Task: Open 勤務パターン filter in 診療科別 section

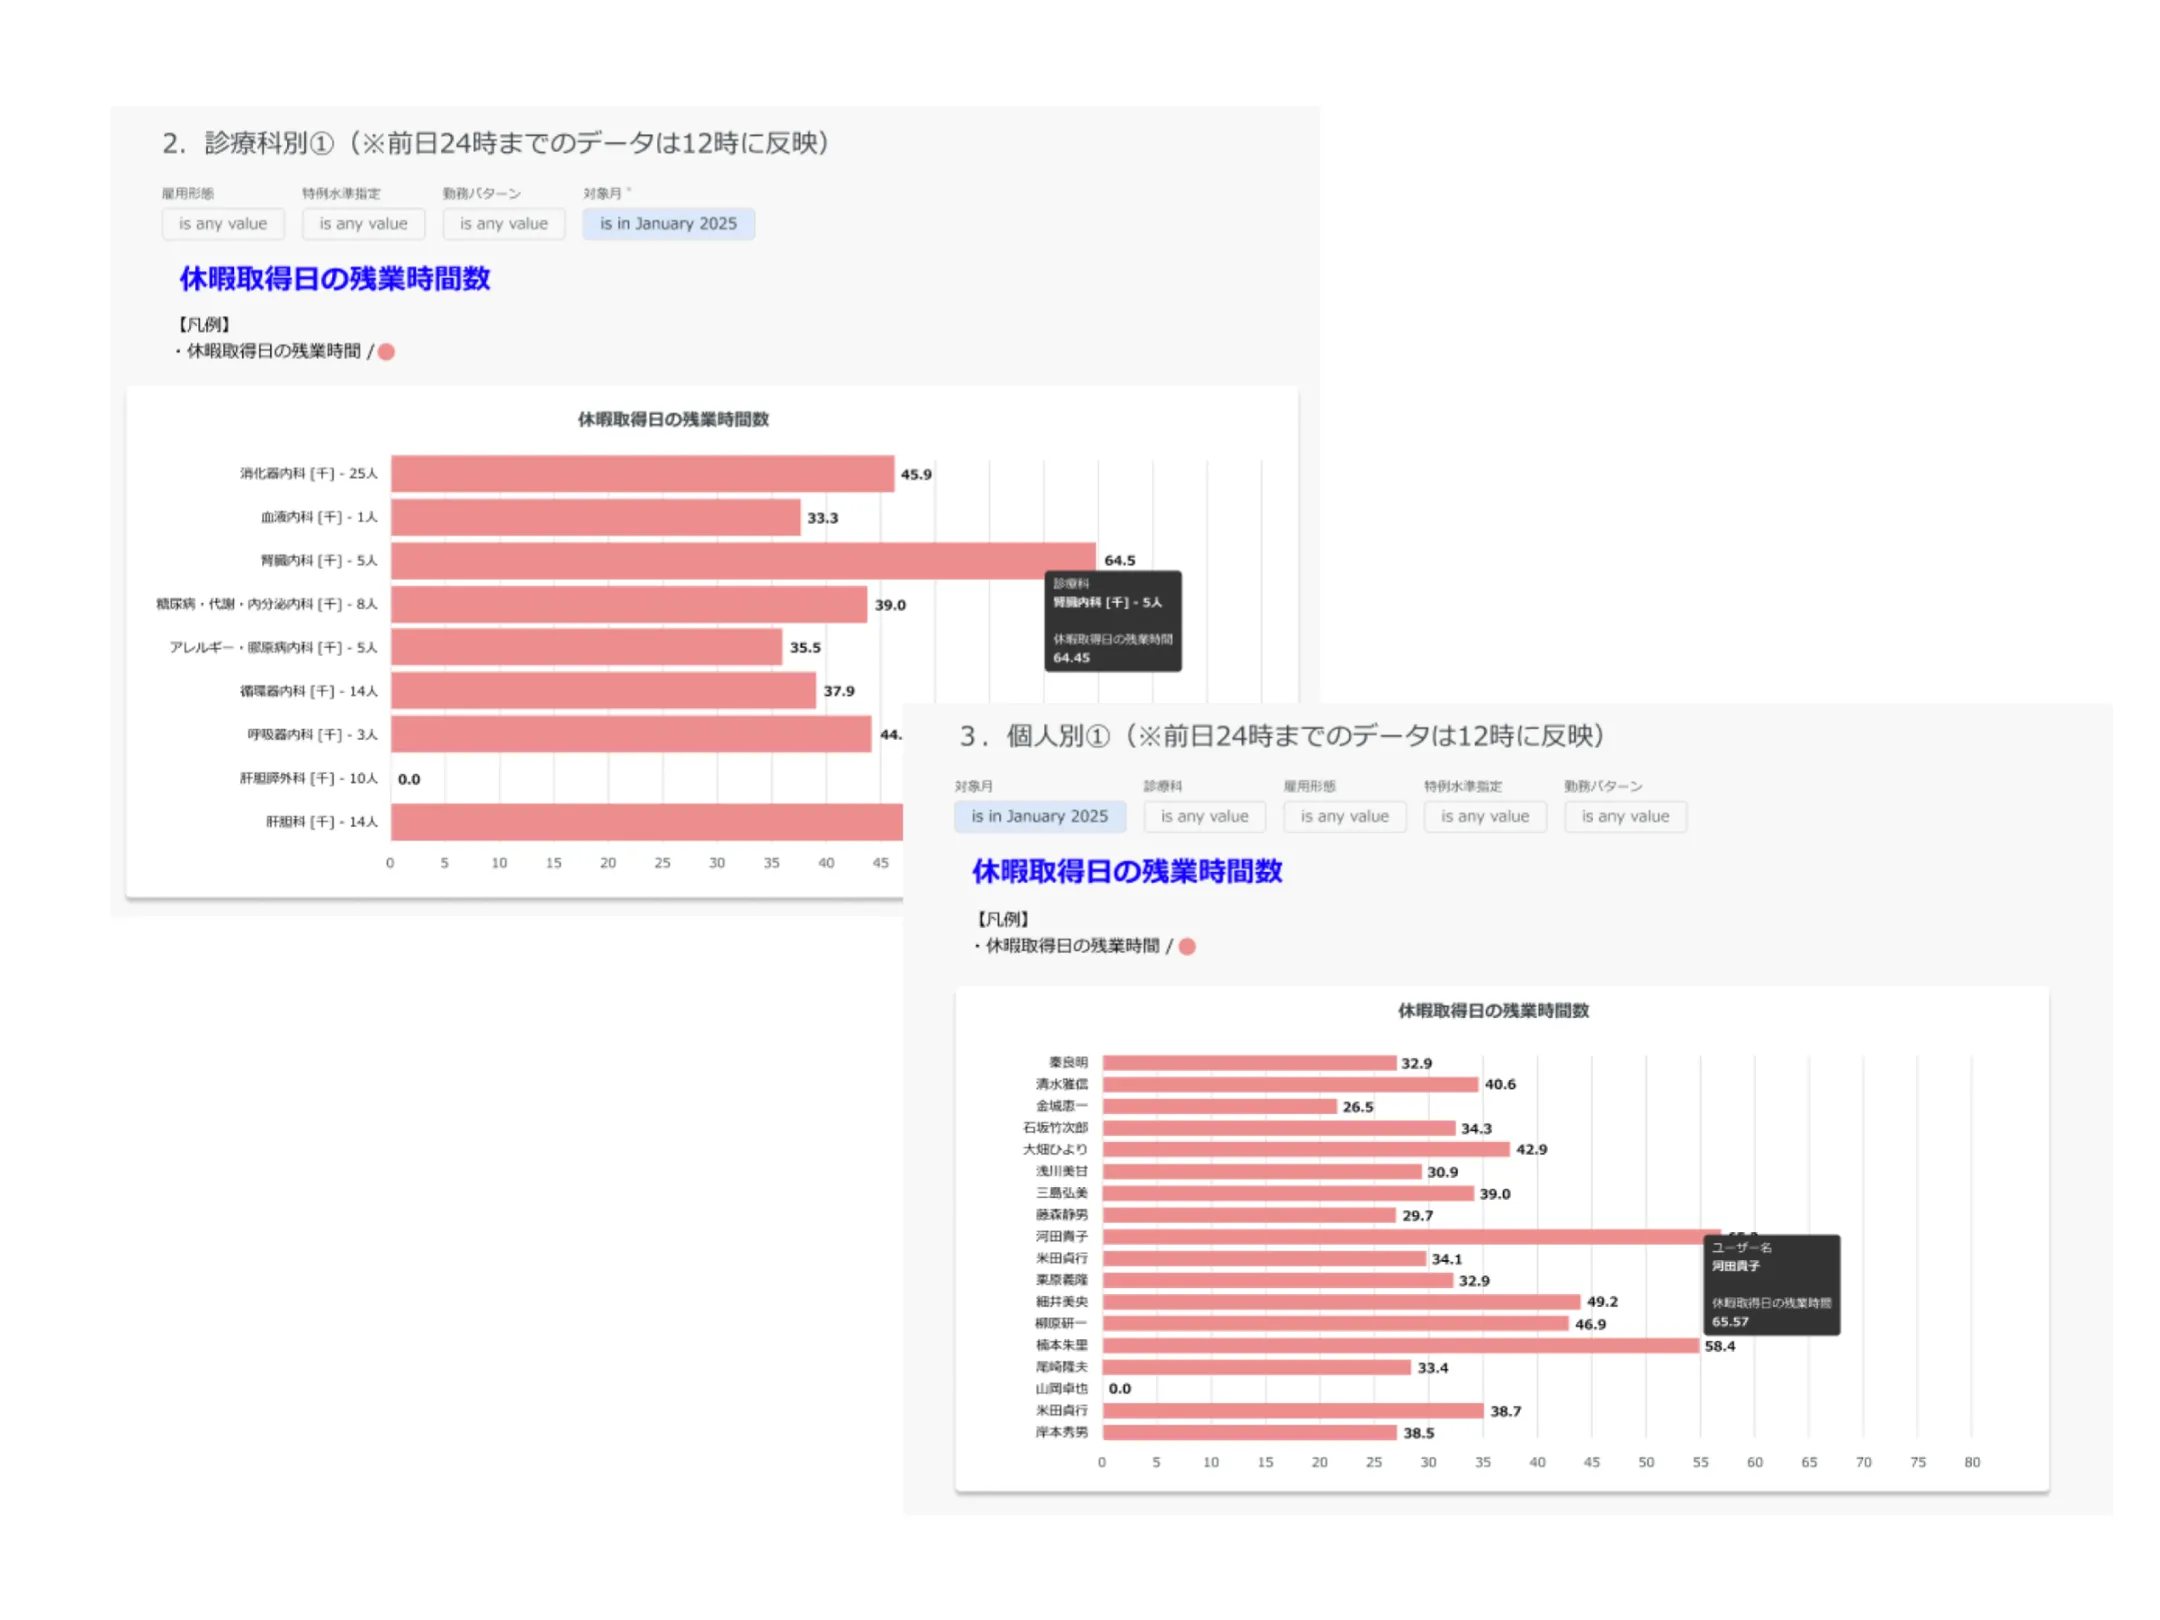Action: (504, 224)
